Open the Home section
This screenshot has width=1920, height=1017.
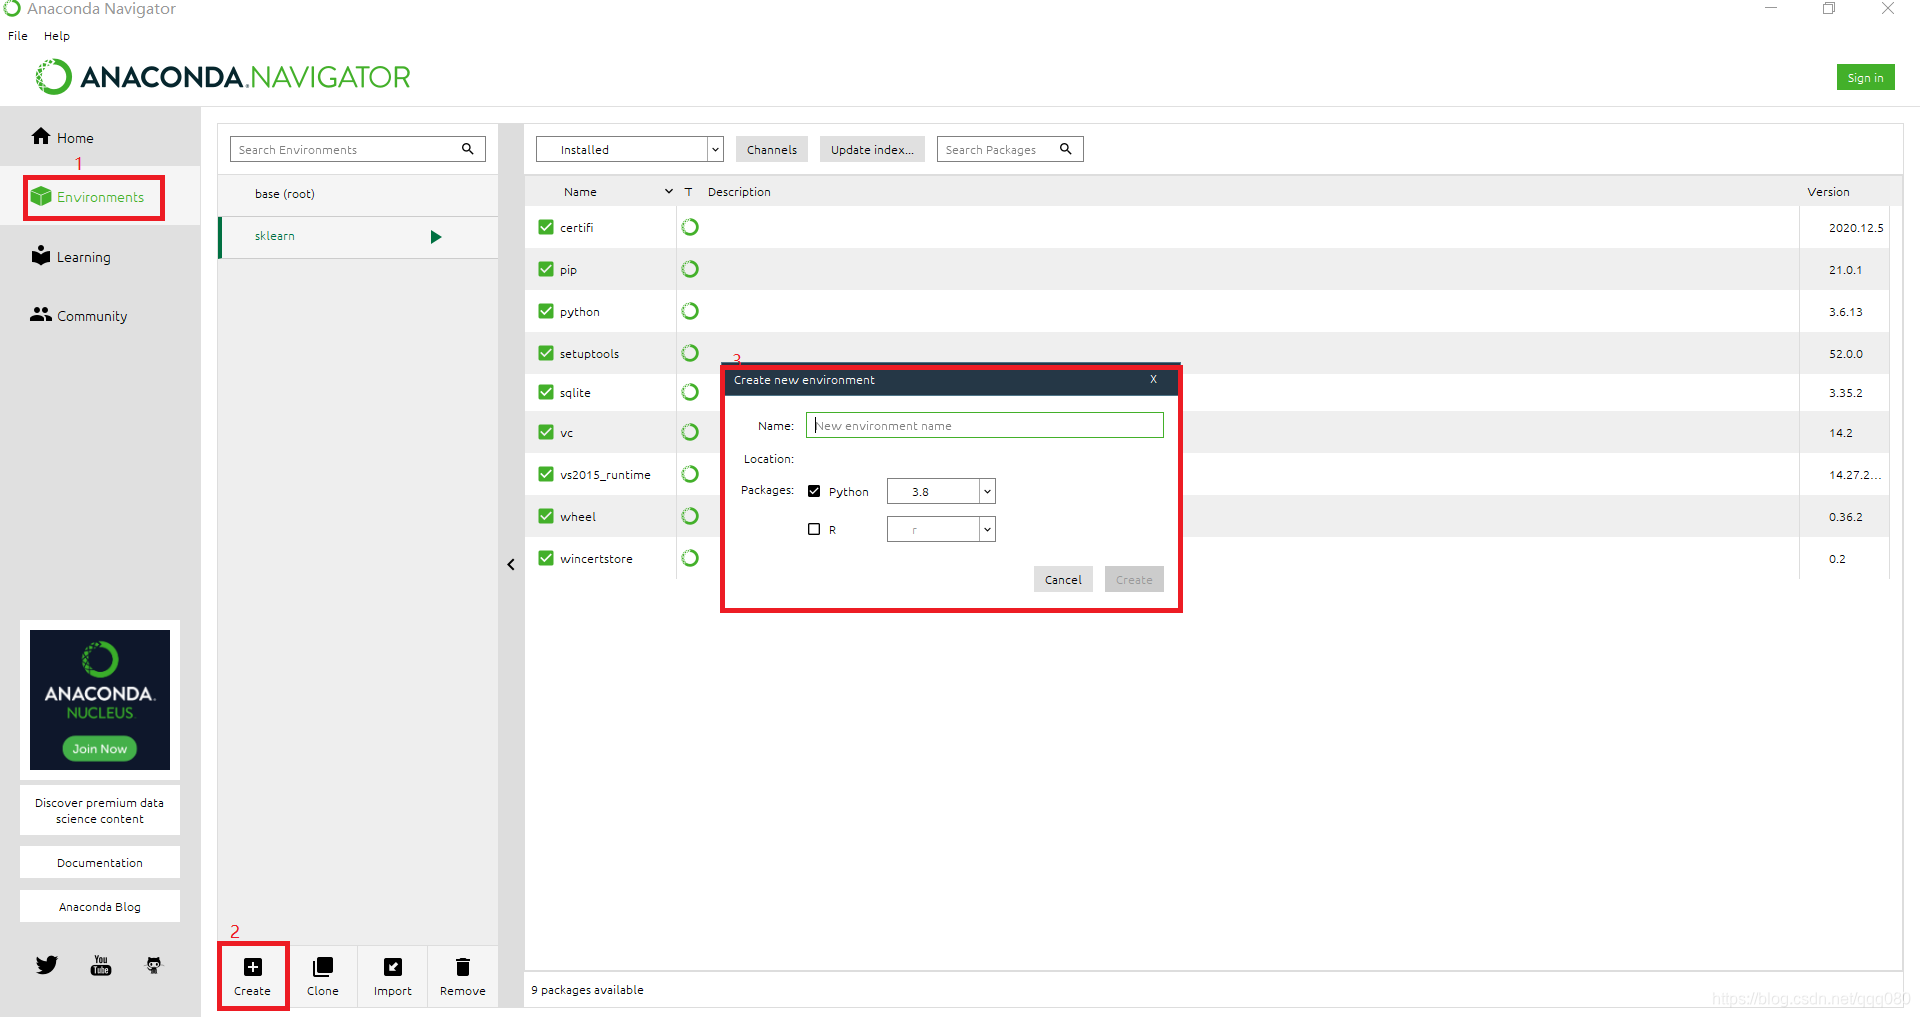[x=62, y=137]
